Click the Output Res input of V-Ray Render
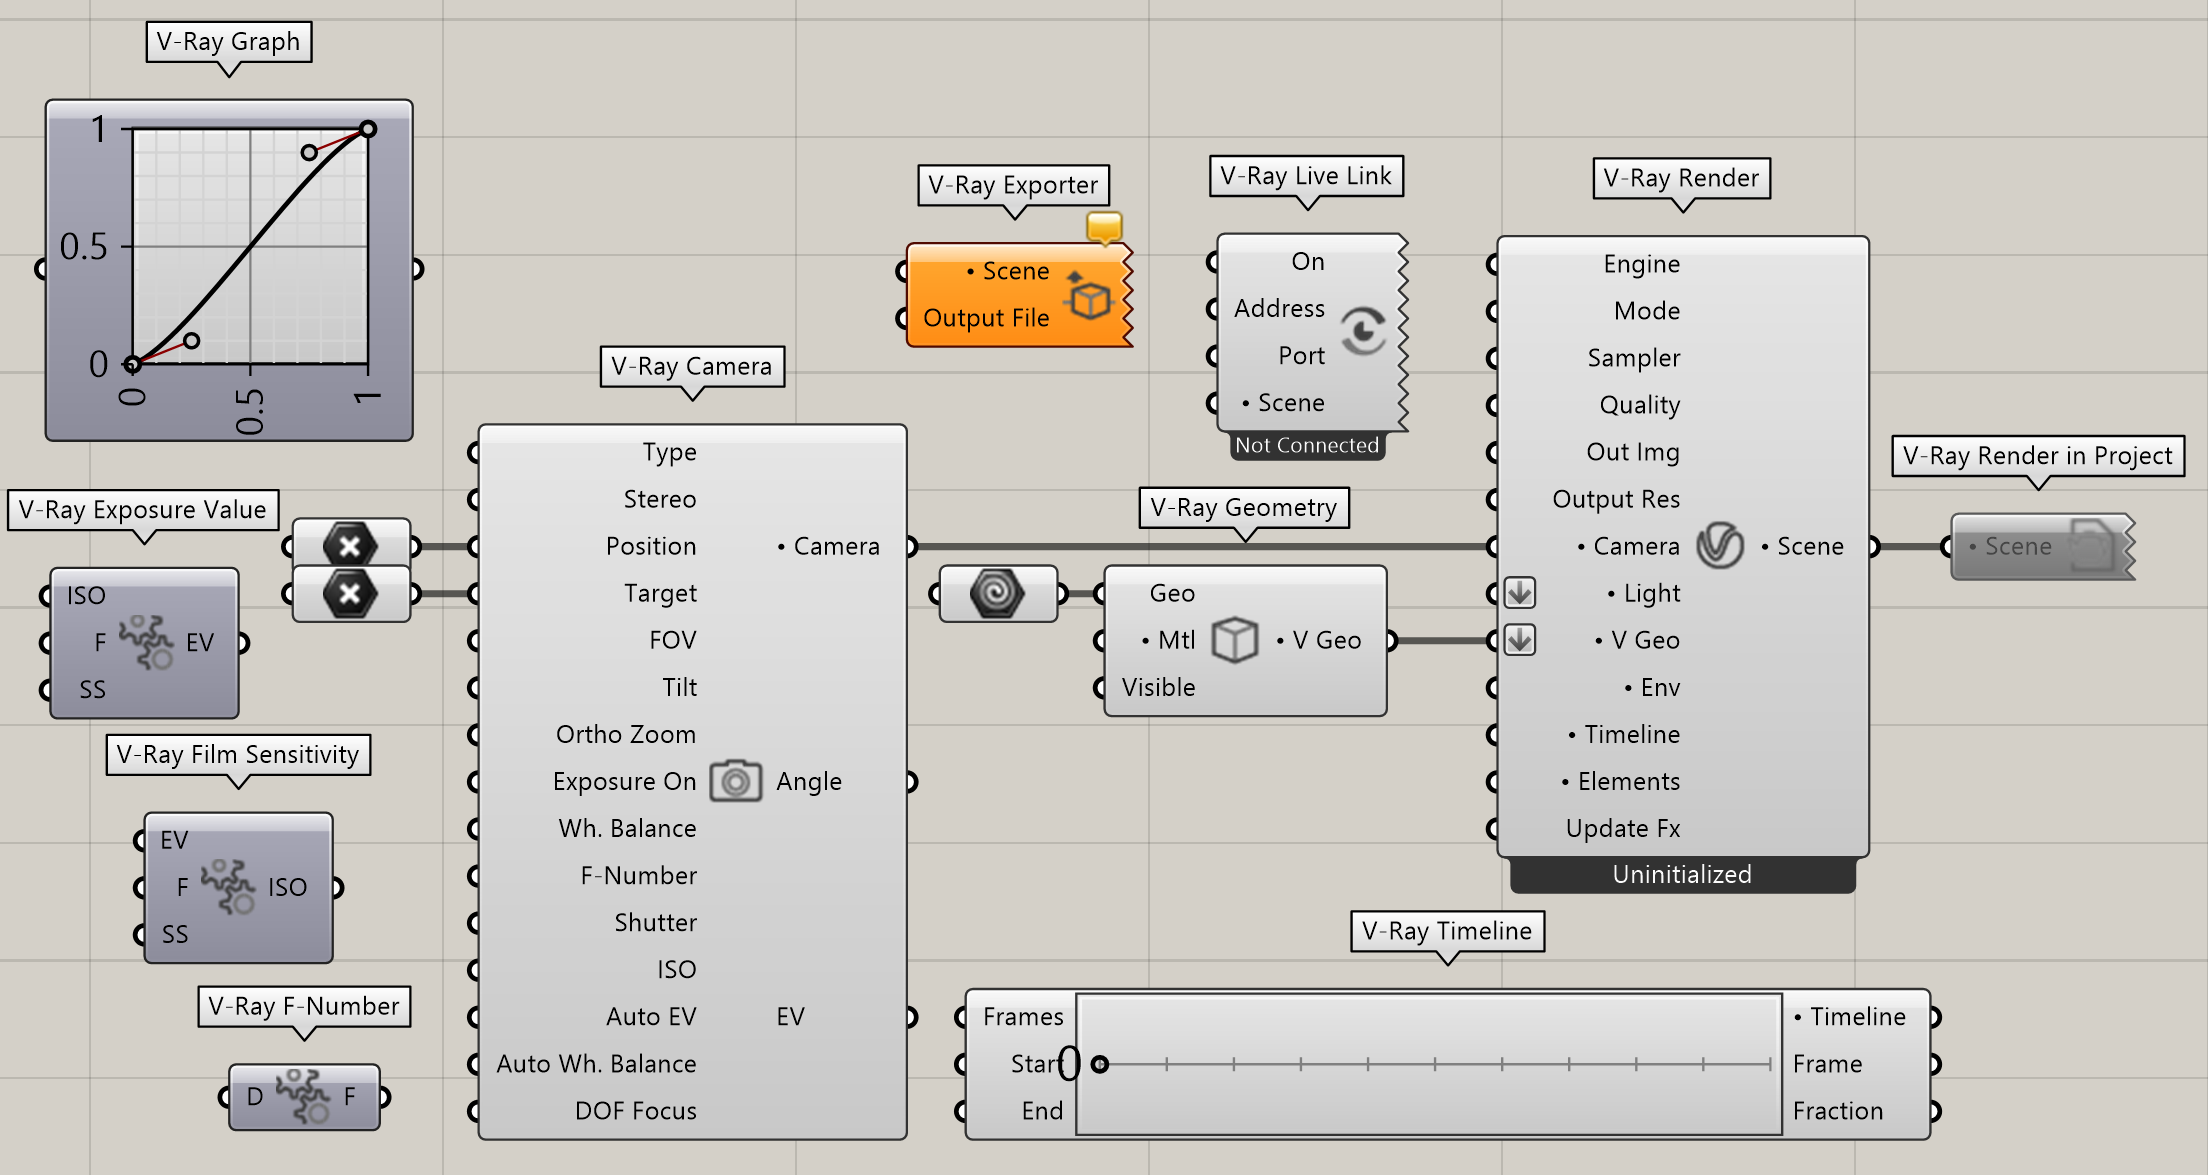2208x1175 pixels. point(1616,499)
